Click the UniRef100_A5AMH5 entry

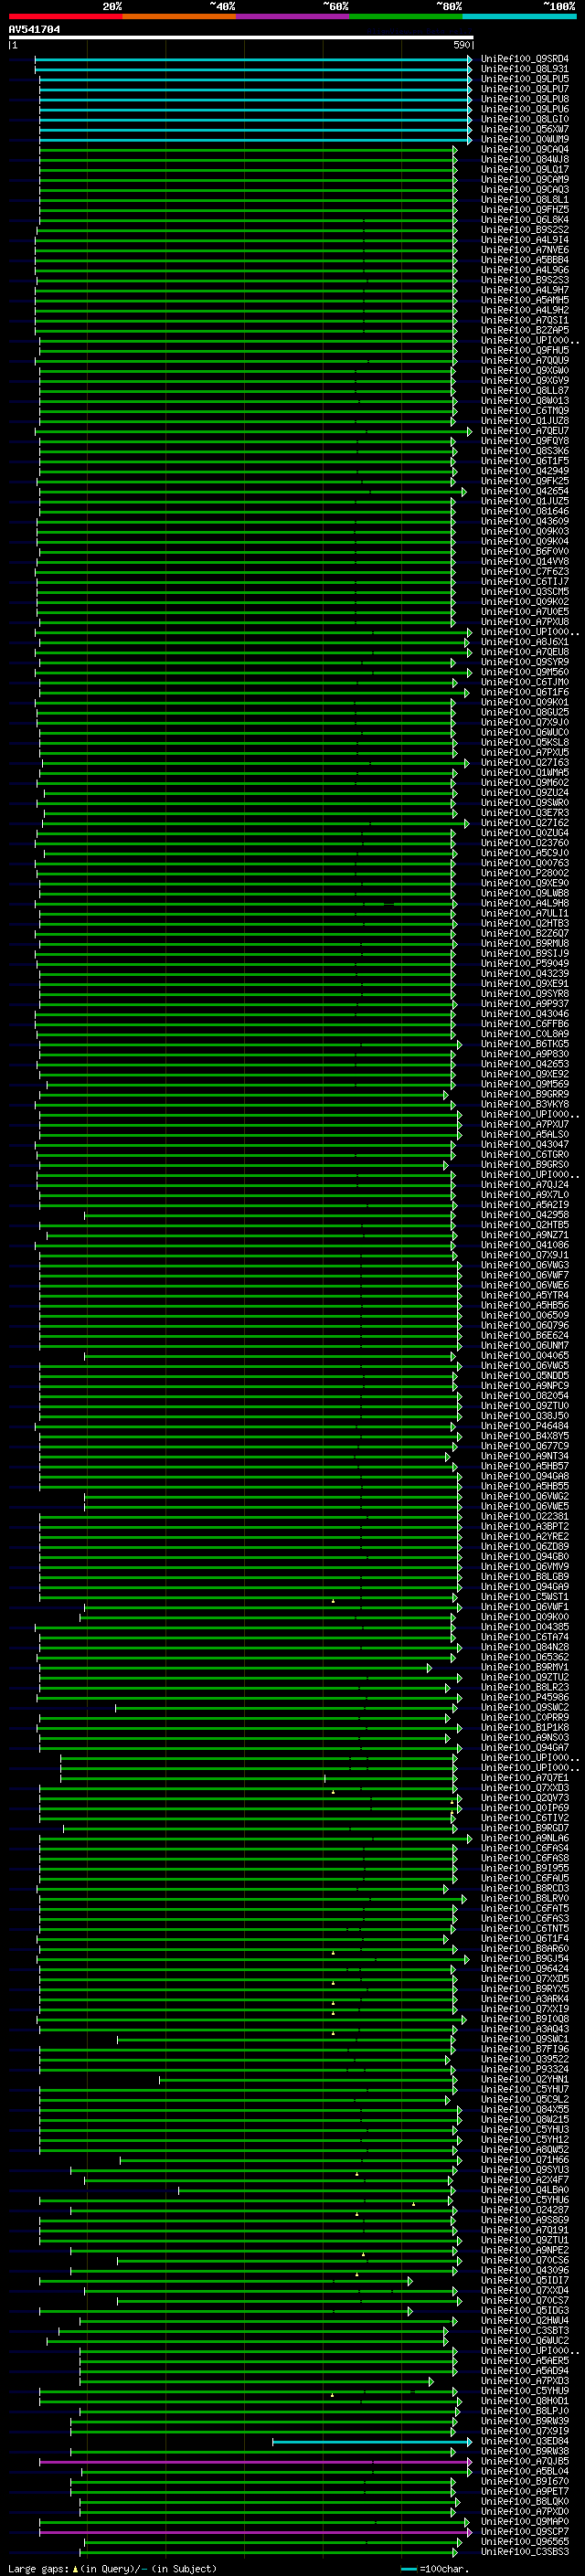[524, 300]
